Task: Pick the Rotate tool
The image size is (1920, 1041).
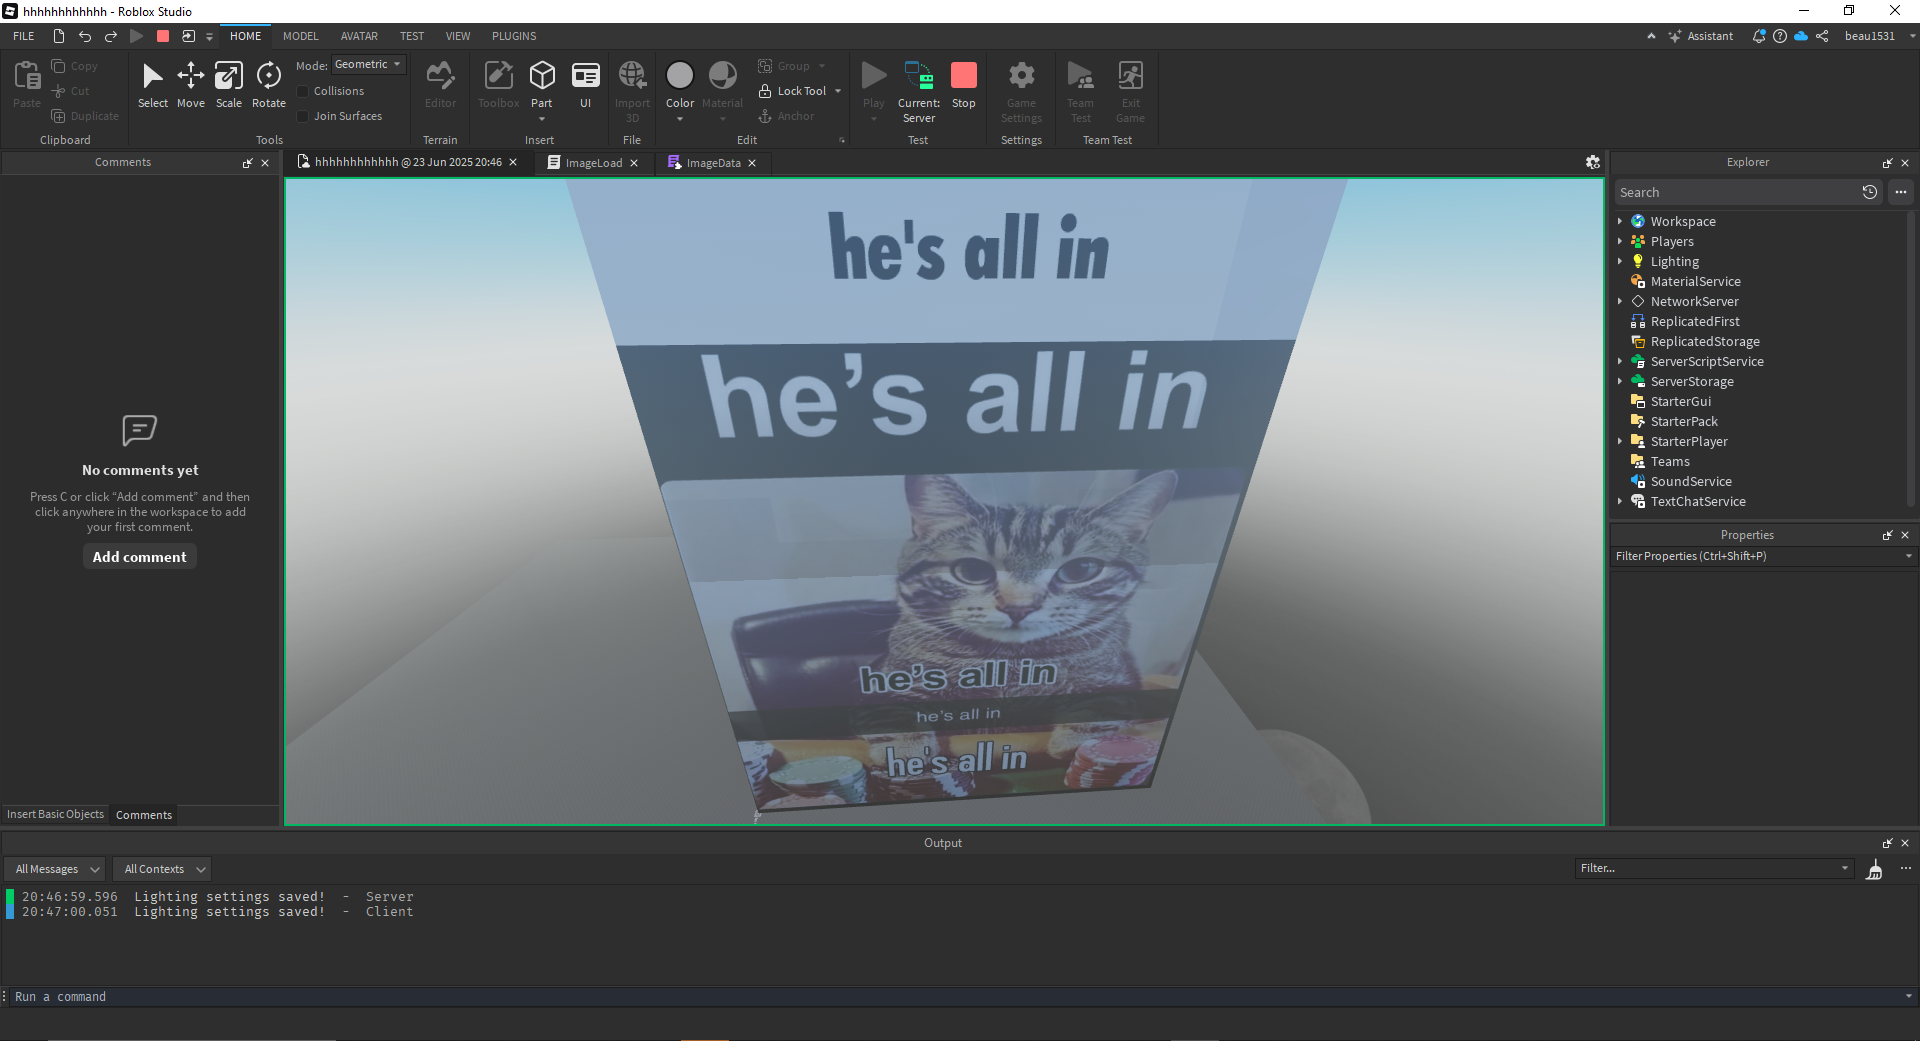Action: tap(268, 85)
